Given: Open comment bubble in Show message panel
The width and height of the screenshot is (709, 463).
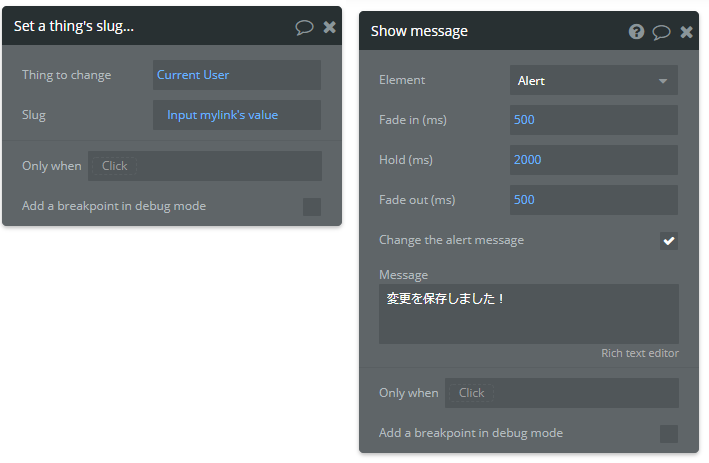Looking at the screenshot, I should point(661,32).
